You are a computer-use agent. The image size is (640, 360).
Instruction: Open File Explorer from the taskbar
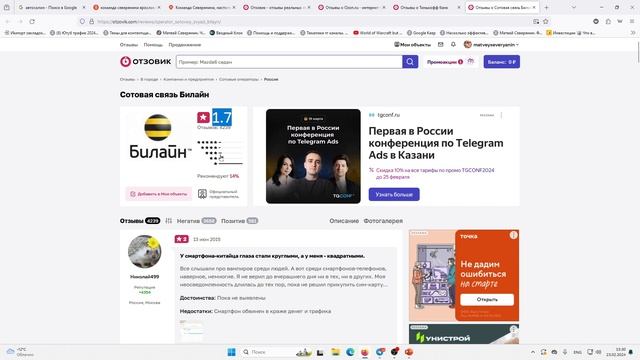coord(336,352)
